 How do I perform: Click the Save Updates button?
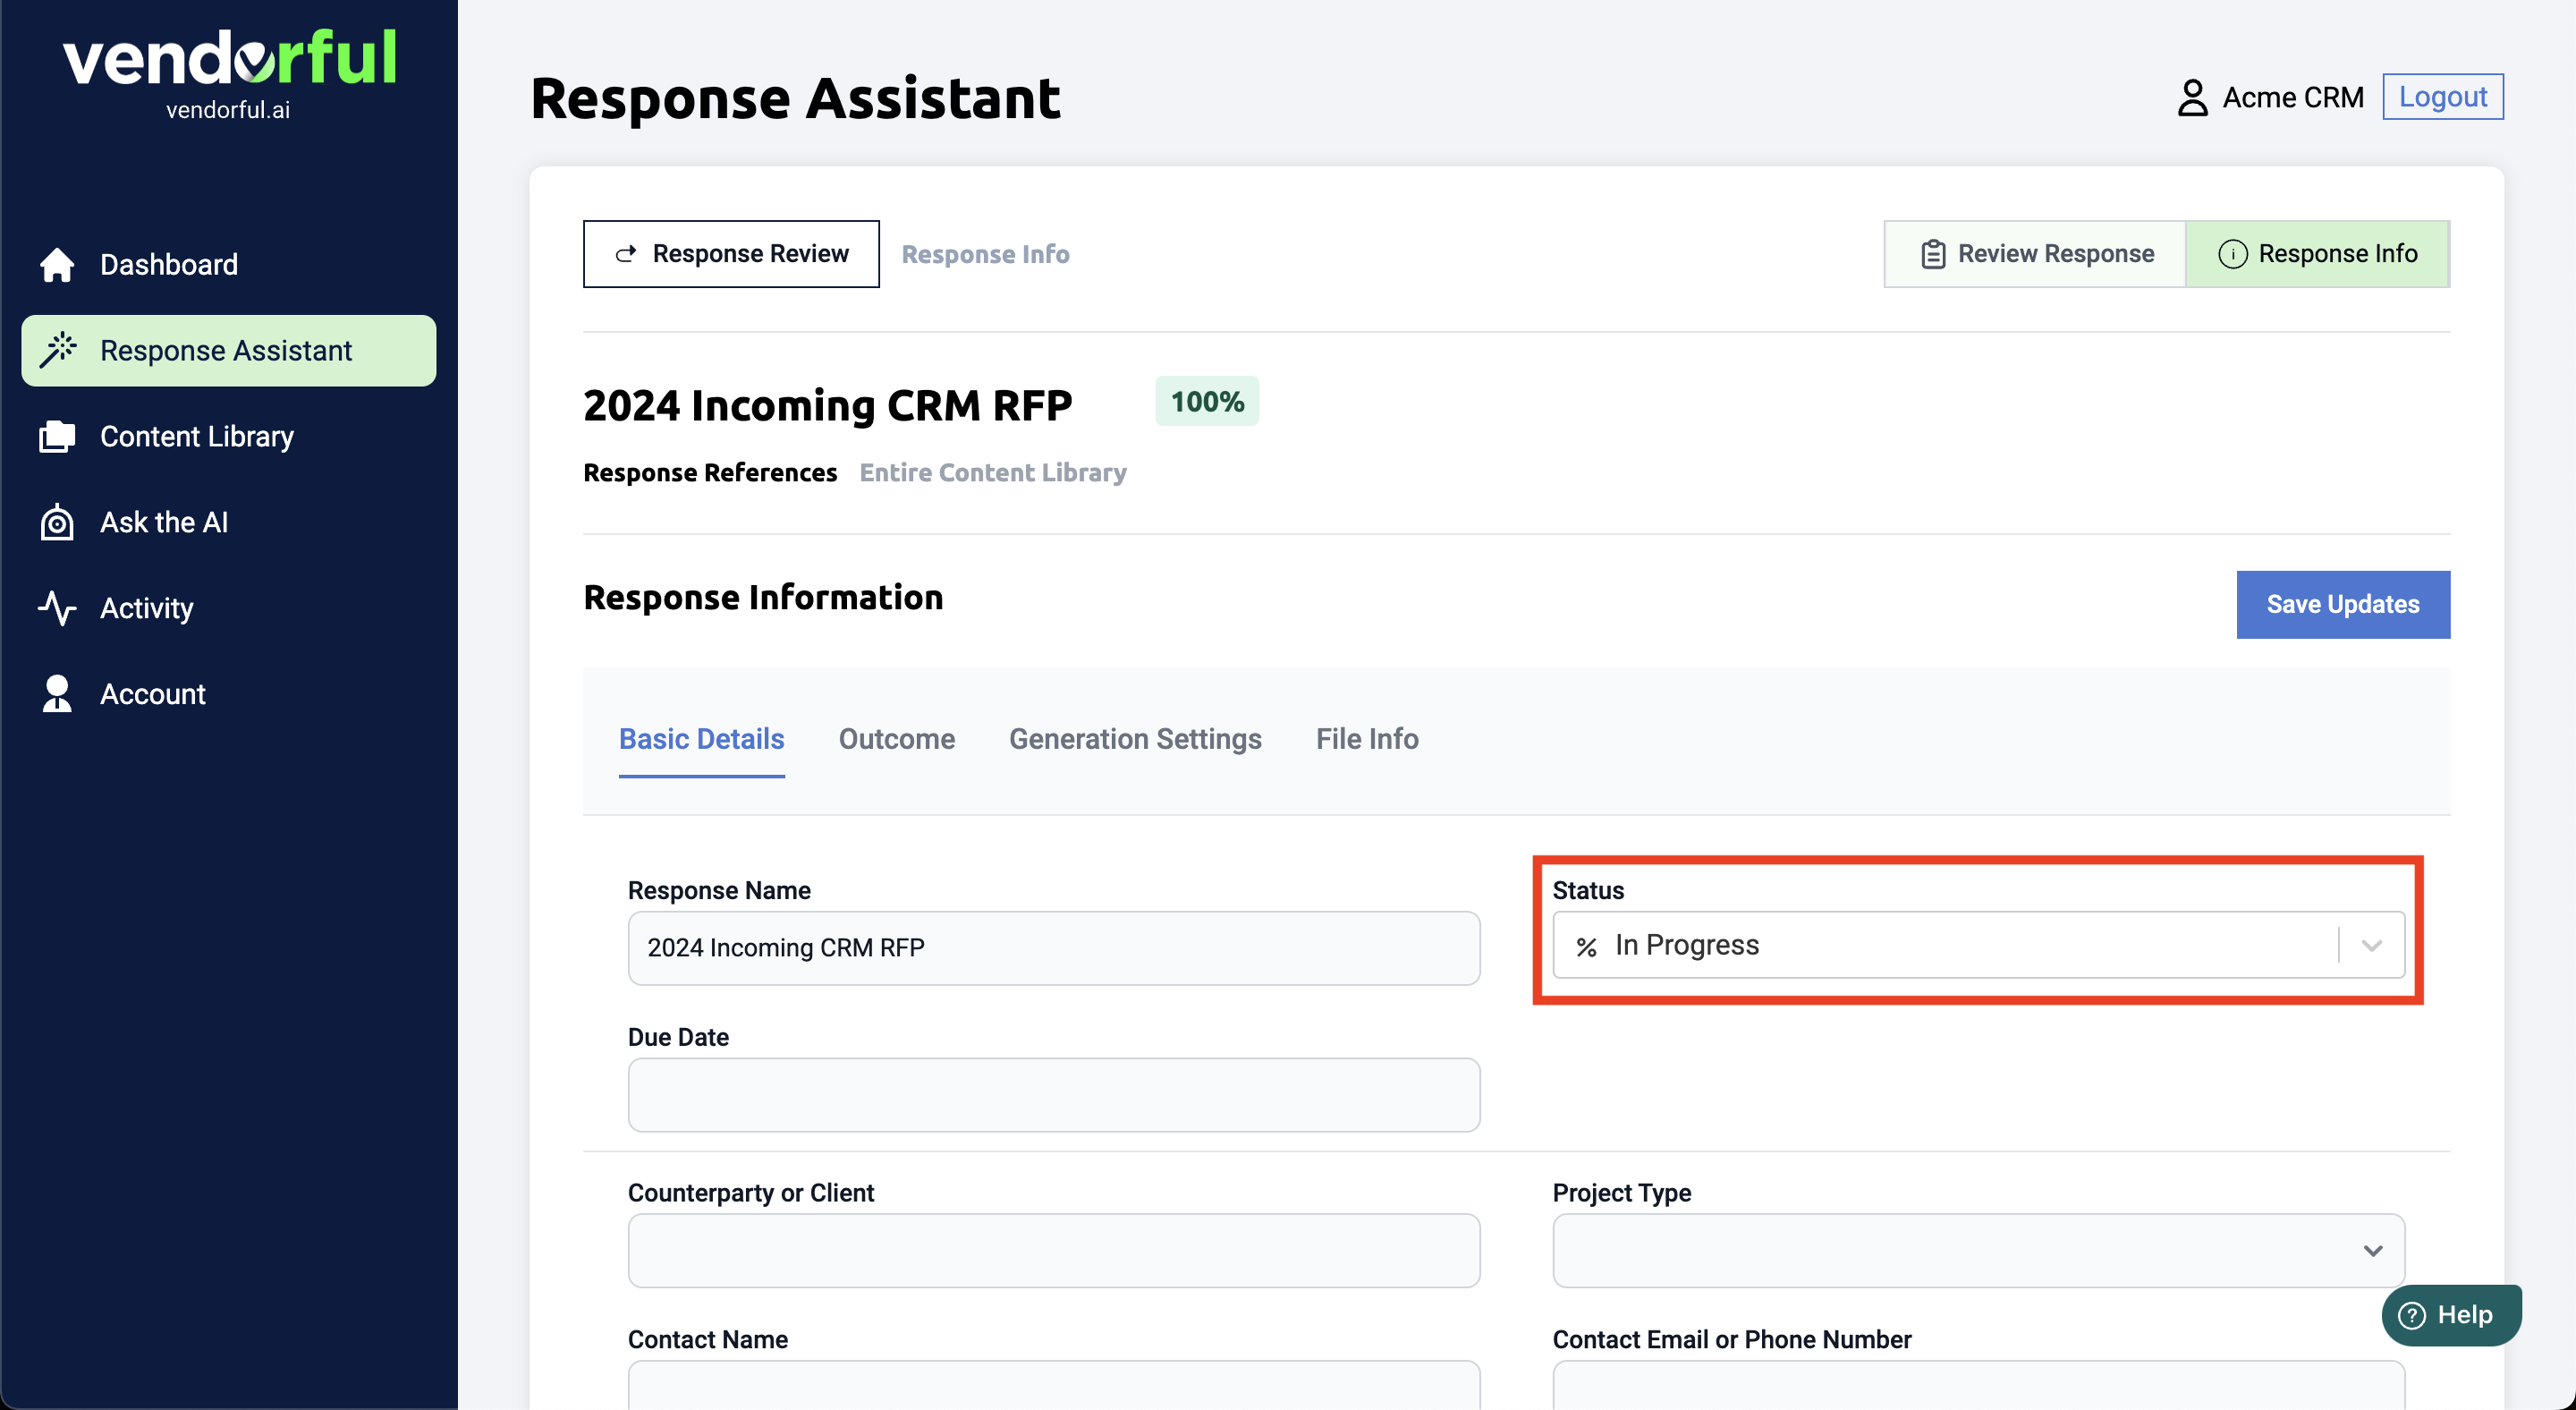[x=2342, y=604]
